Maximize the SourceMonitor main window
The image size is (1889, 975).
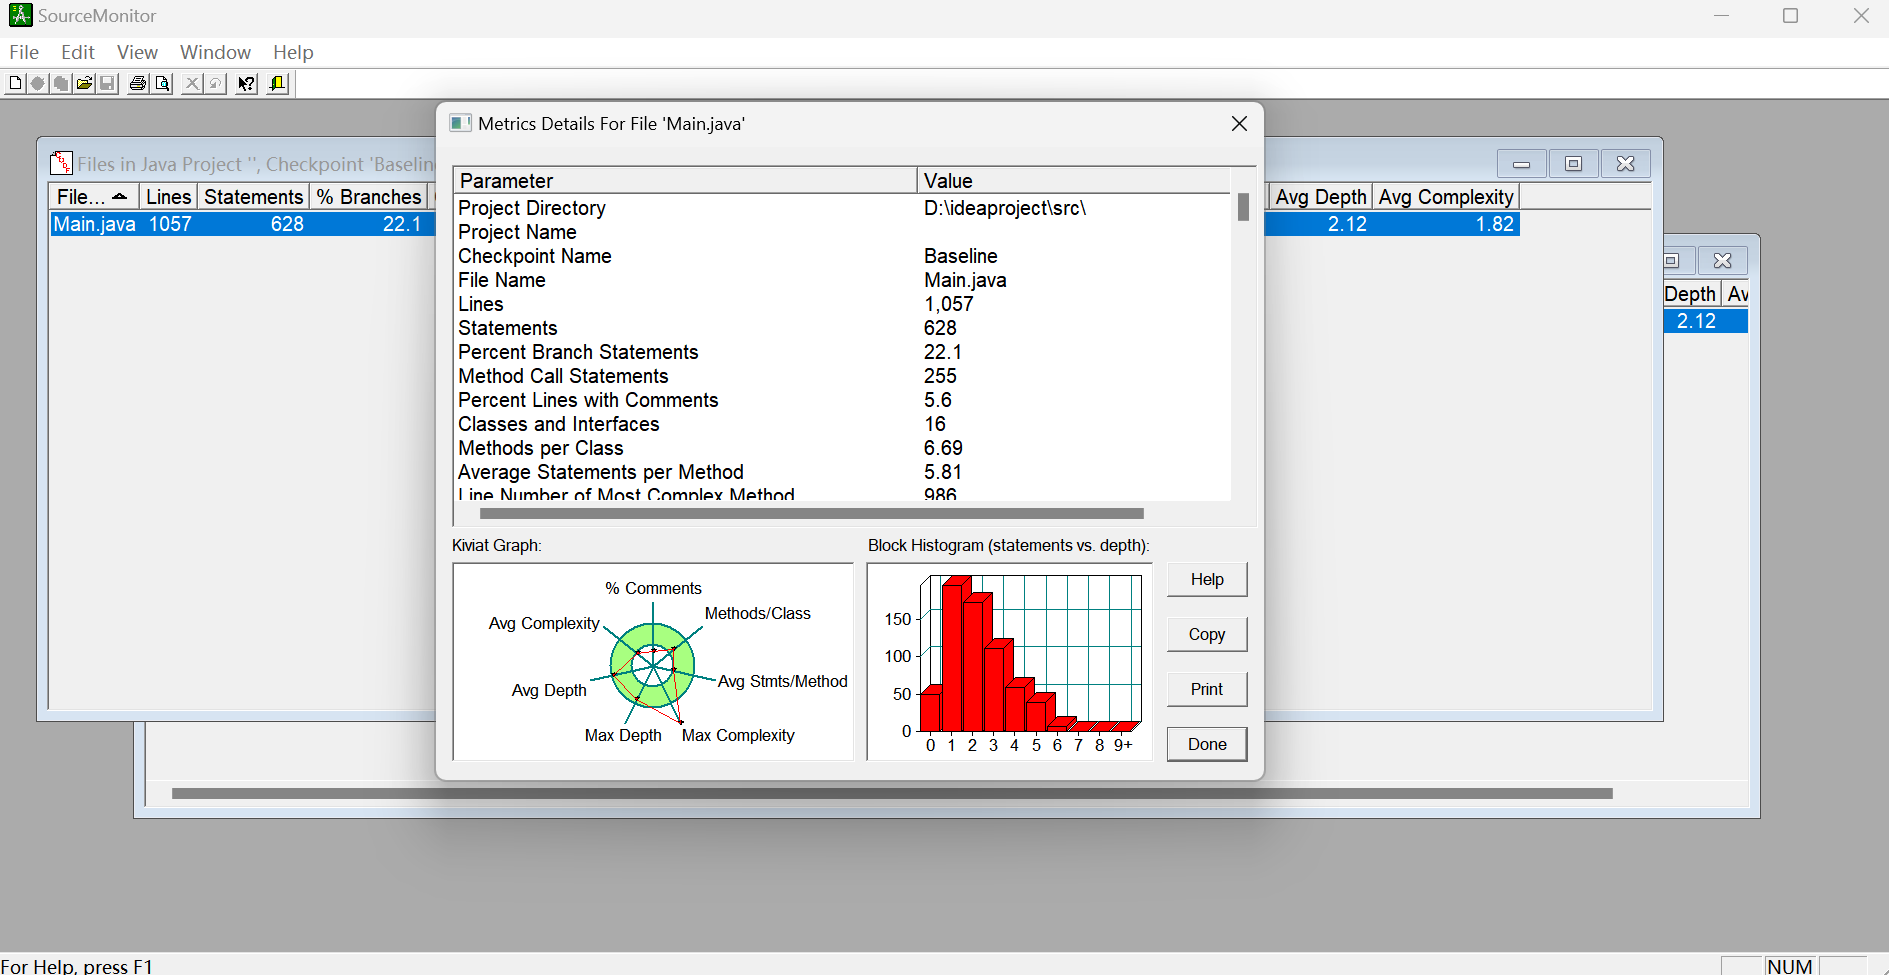tap(1791, 16)
